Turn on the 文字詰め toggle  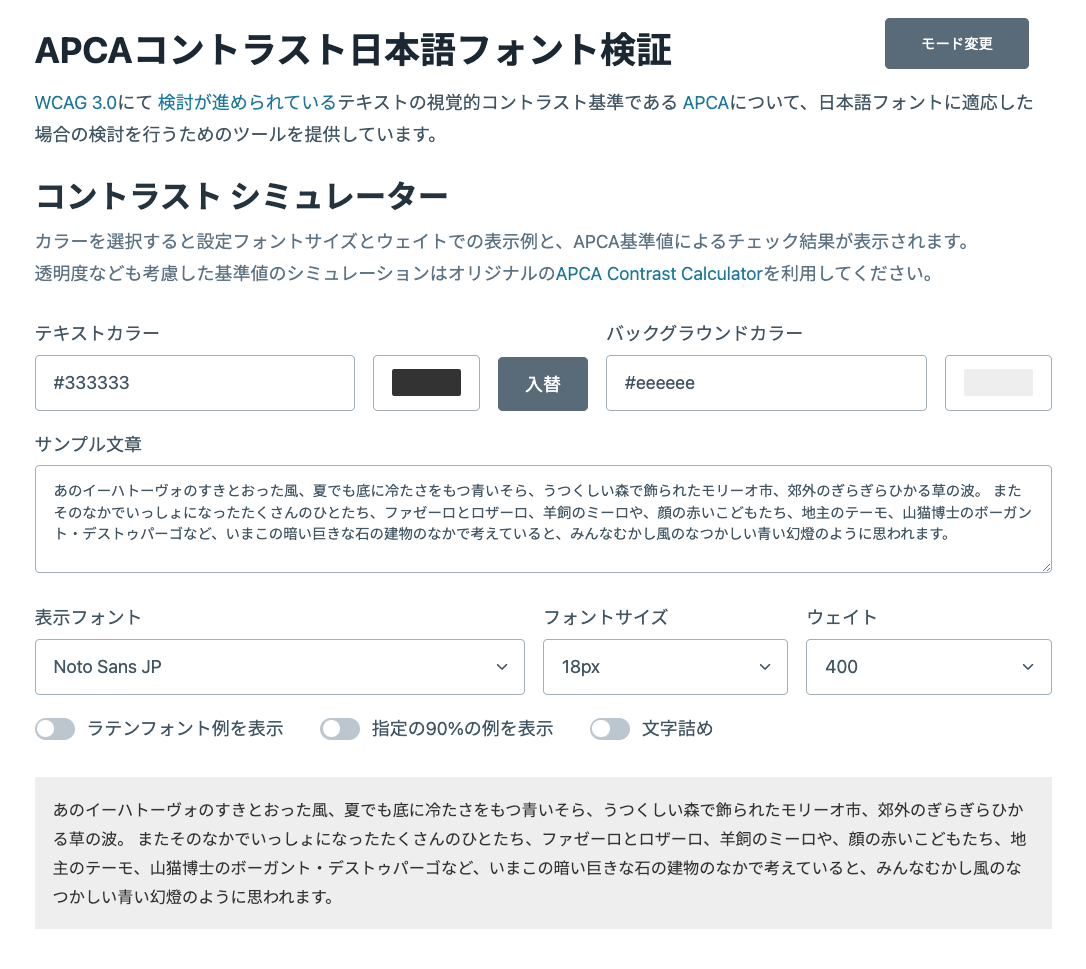click(610, 729)
